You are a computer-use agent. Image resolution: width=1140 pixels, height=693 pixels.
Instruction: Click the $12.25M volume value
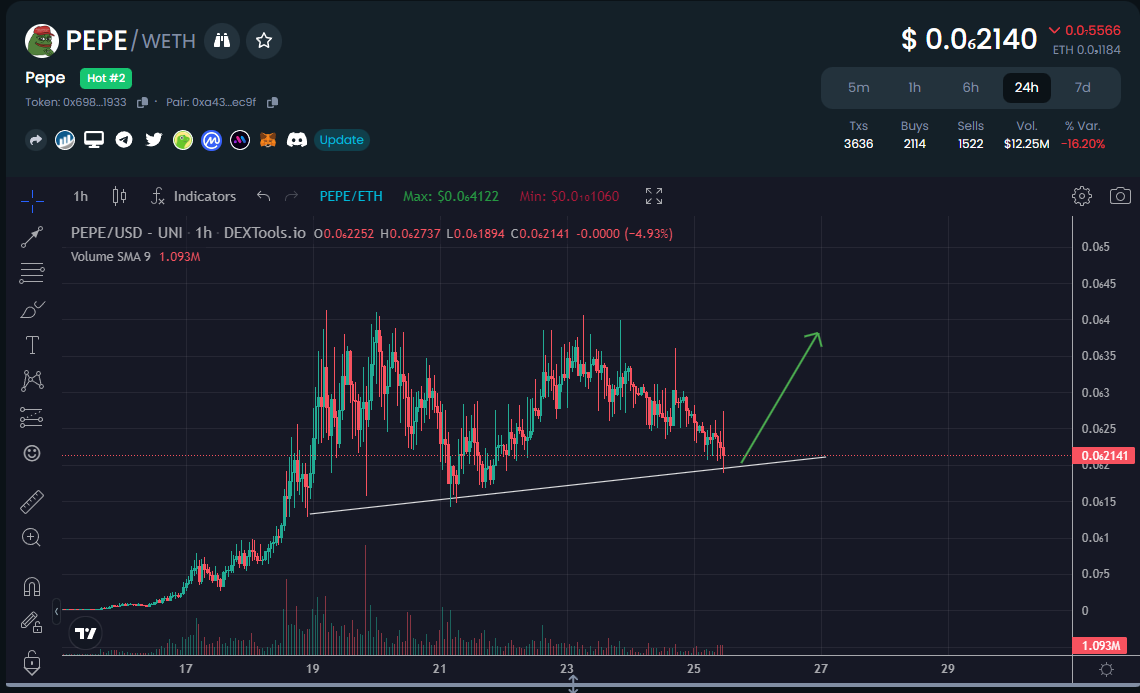pos(1027,144)
